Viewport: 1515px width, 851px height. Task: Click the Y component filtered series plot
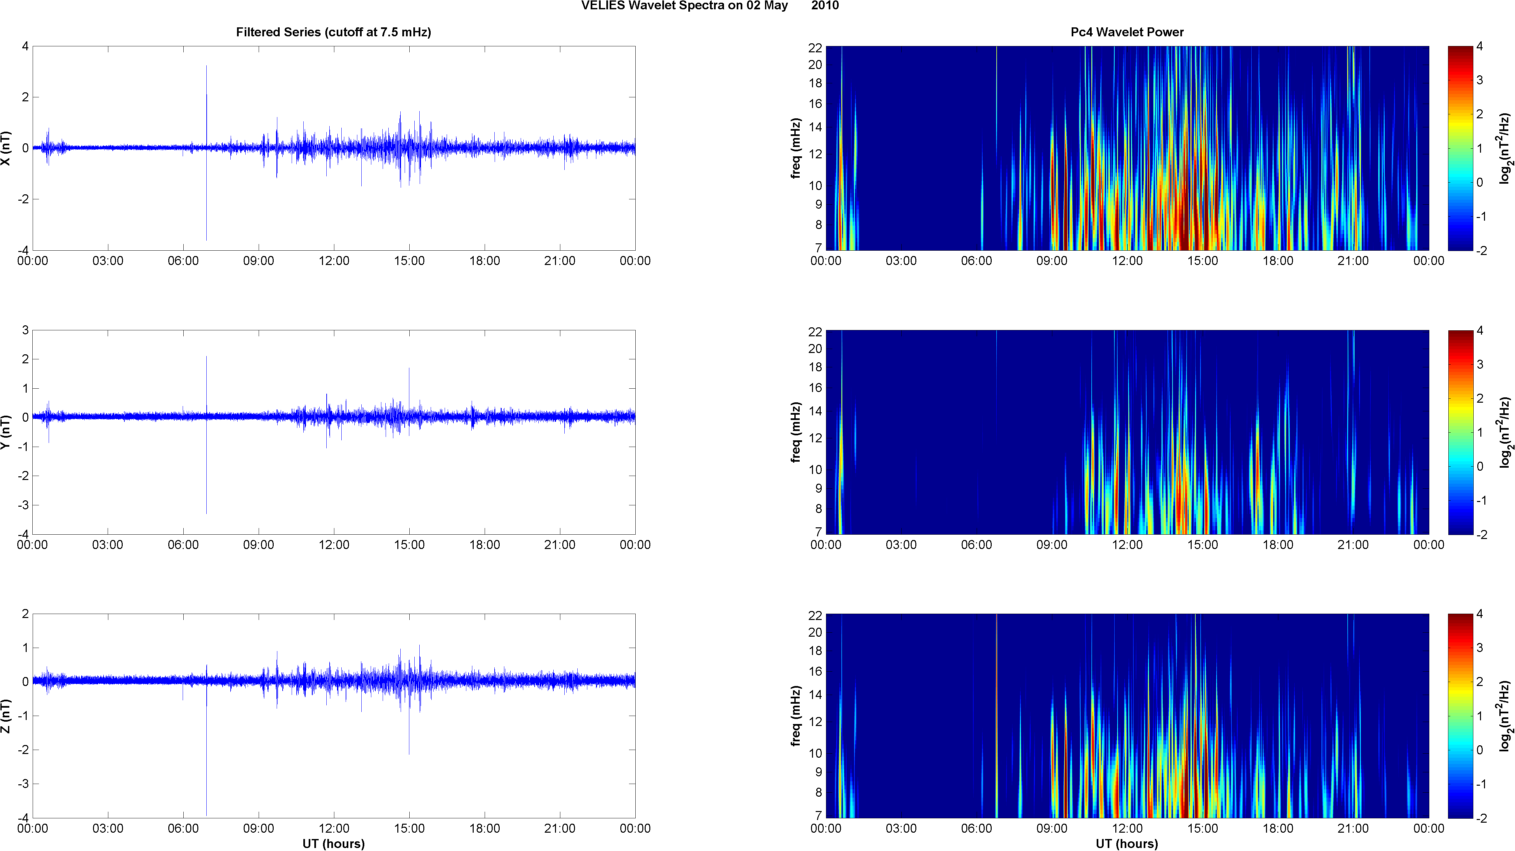point(334,432)
